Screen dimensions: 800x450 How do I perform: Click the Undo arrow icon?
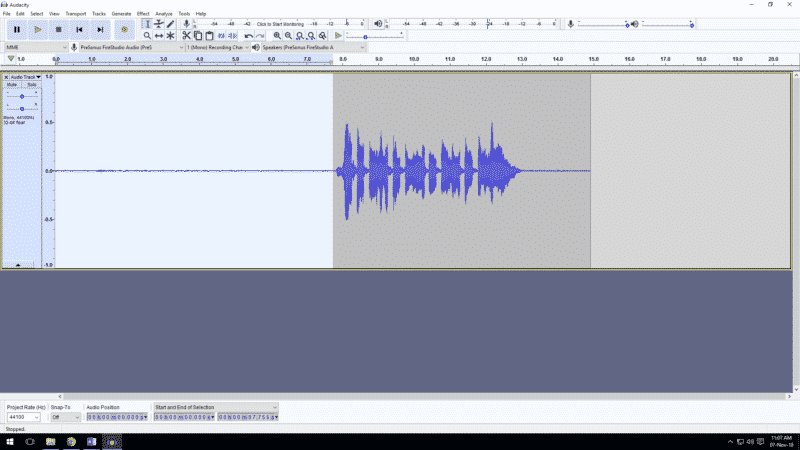point(249,35)
